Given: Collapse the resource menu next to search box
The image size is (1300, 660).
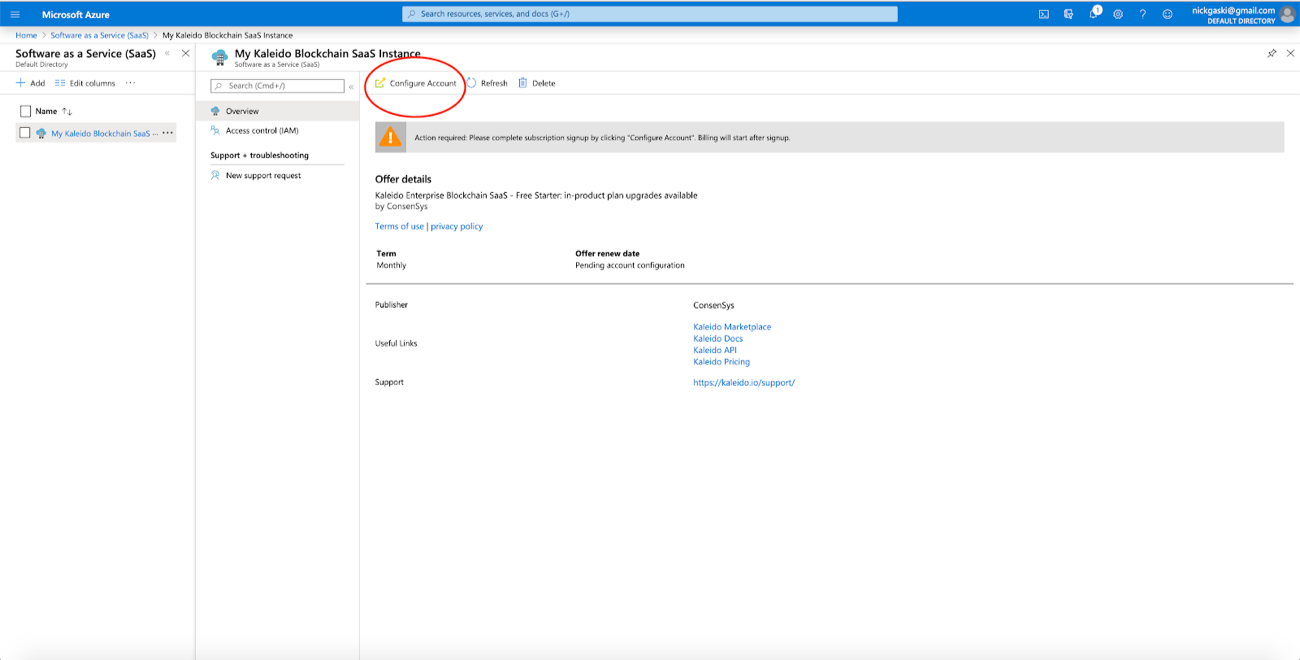Looking at the screenshot, I should (x=351, y=86).
